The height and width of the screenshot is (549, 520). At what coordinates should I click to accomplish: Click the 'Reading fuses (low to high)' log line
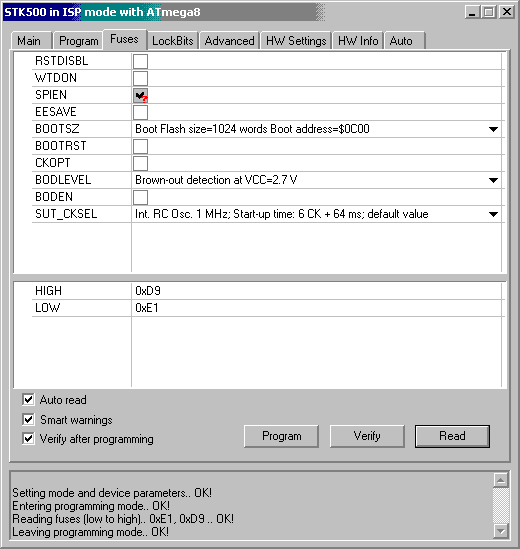point(123,519)
